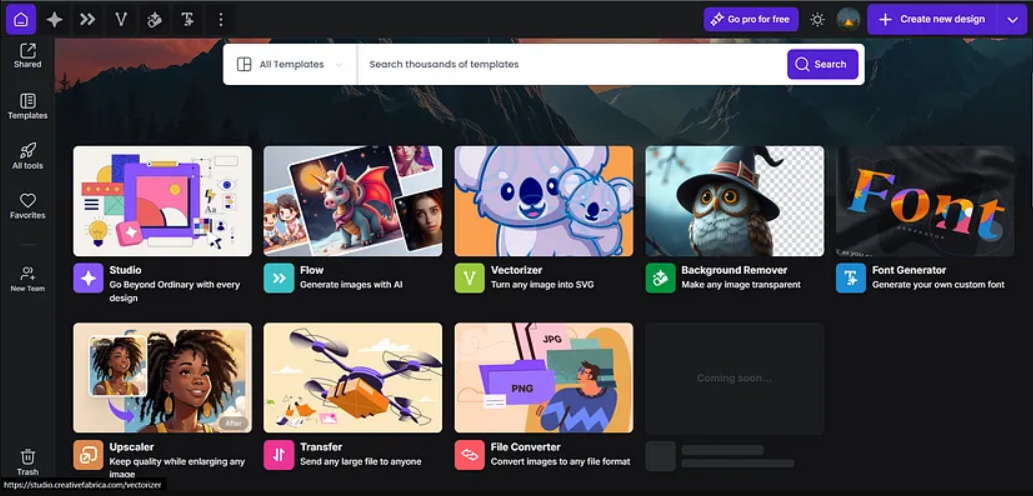Viewport: 1033px width, 496px height.
Task: Open Studio sparkle icon in top toolbar
Action: coord(54,19)
